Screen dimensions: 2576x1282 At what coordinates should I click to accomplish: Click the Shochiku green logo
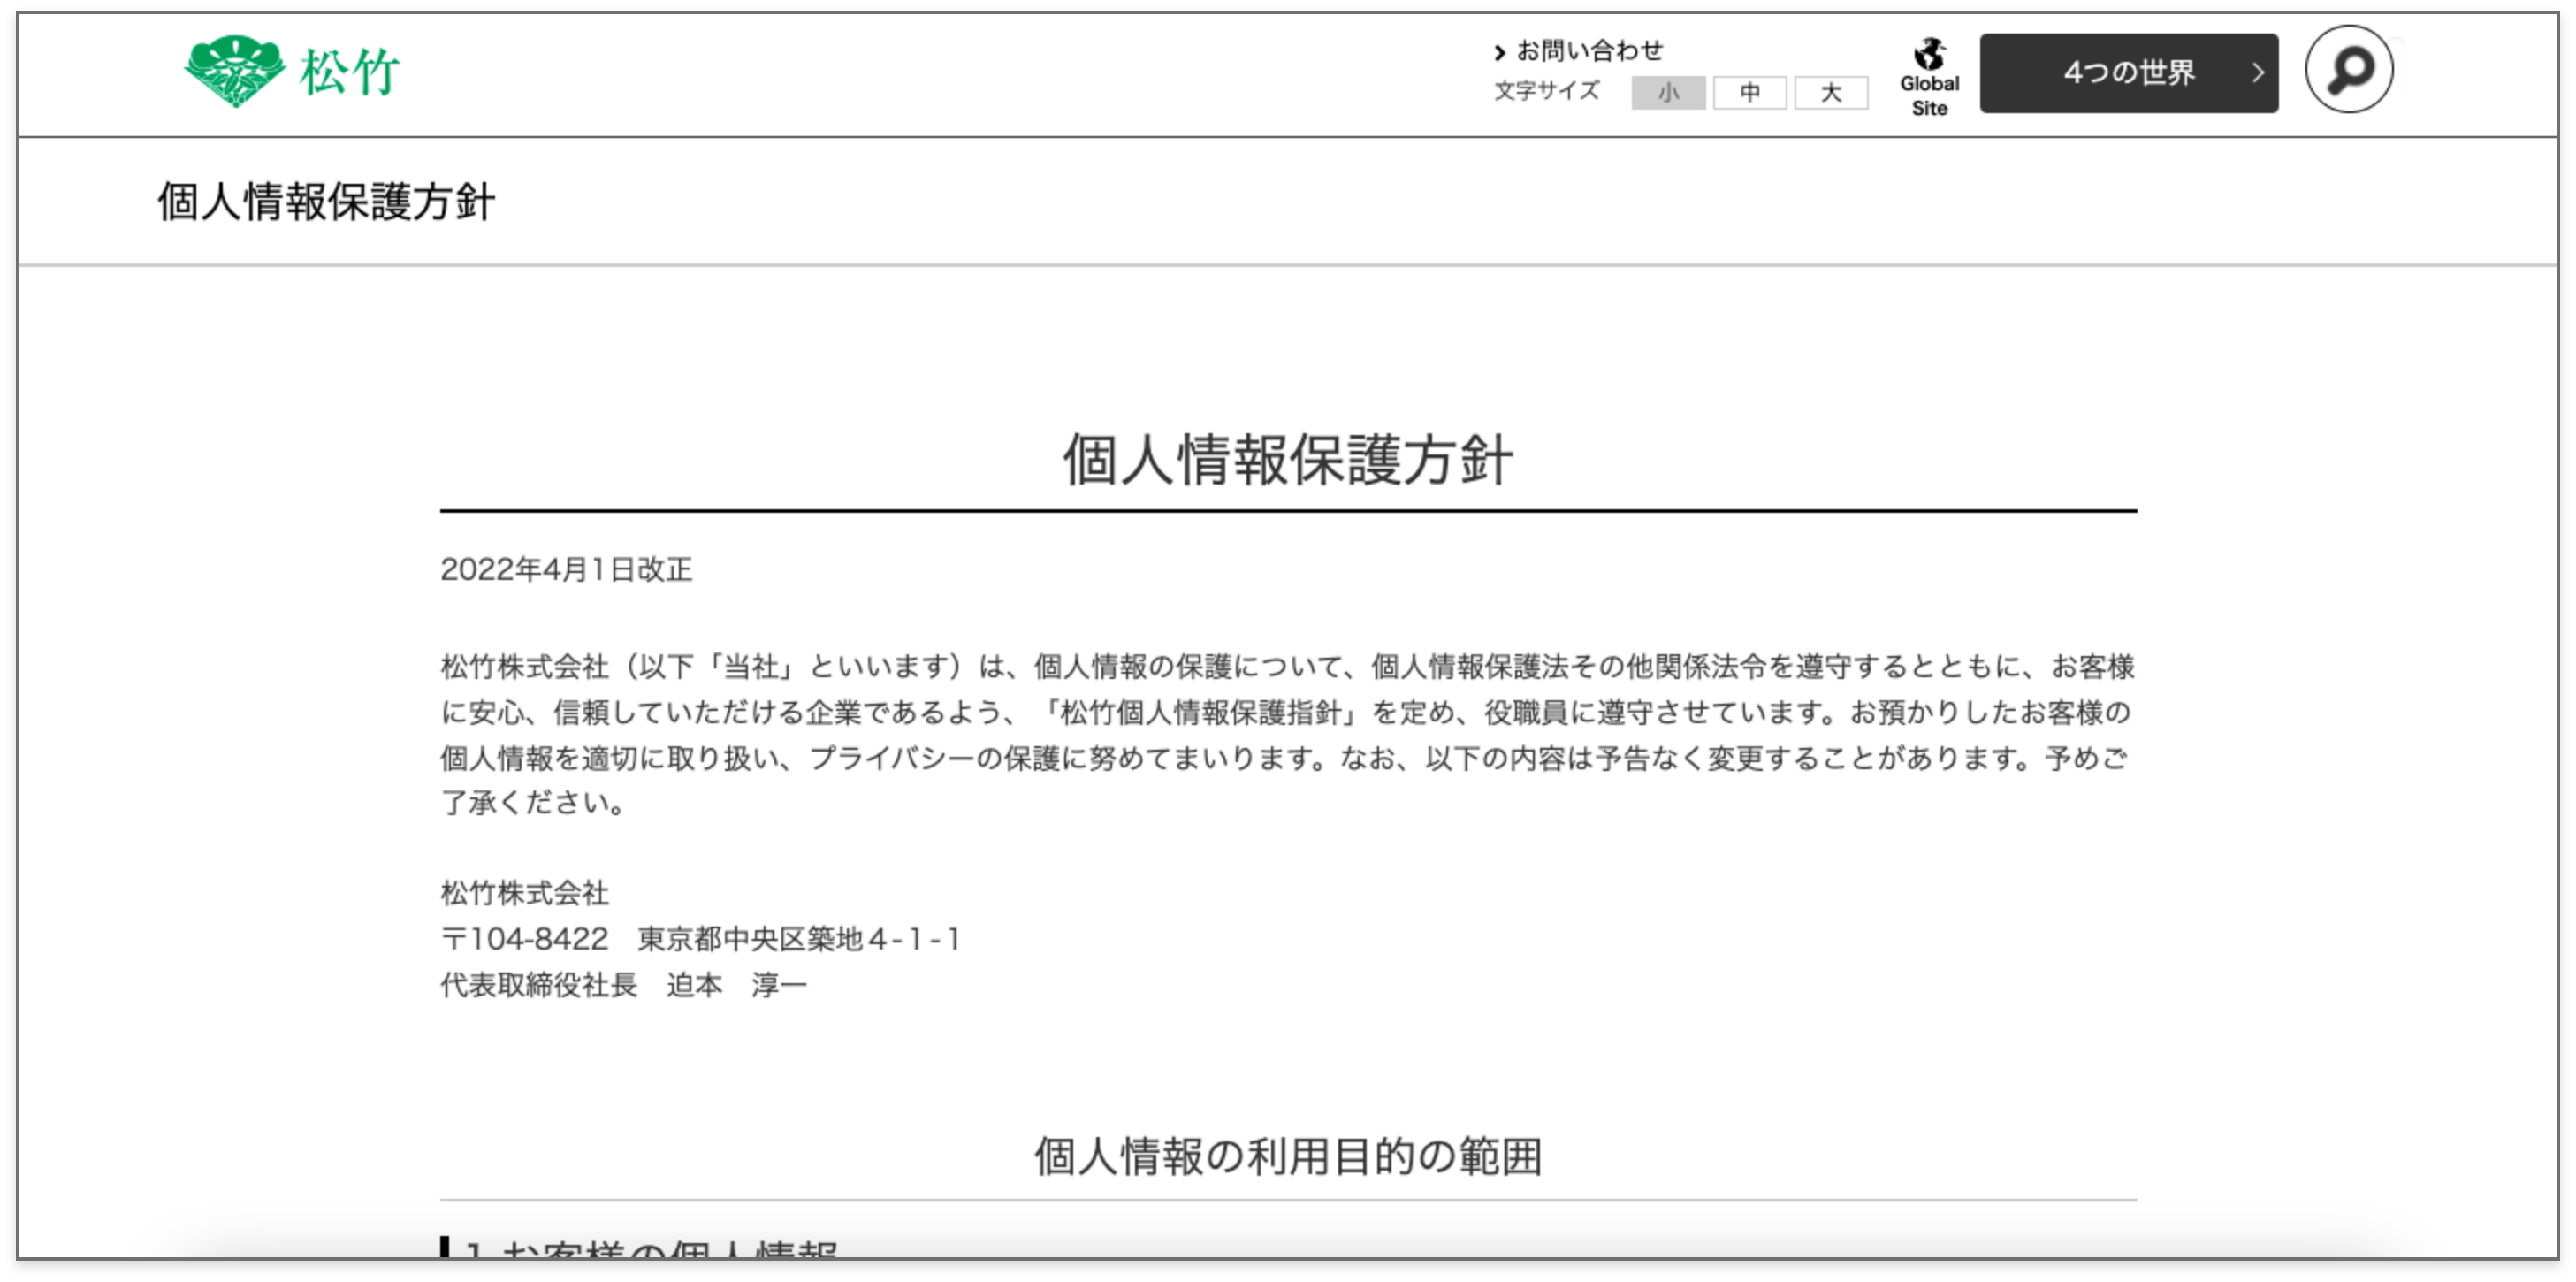[292, 71]
